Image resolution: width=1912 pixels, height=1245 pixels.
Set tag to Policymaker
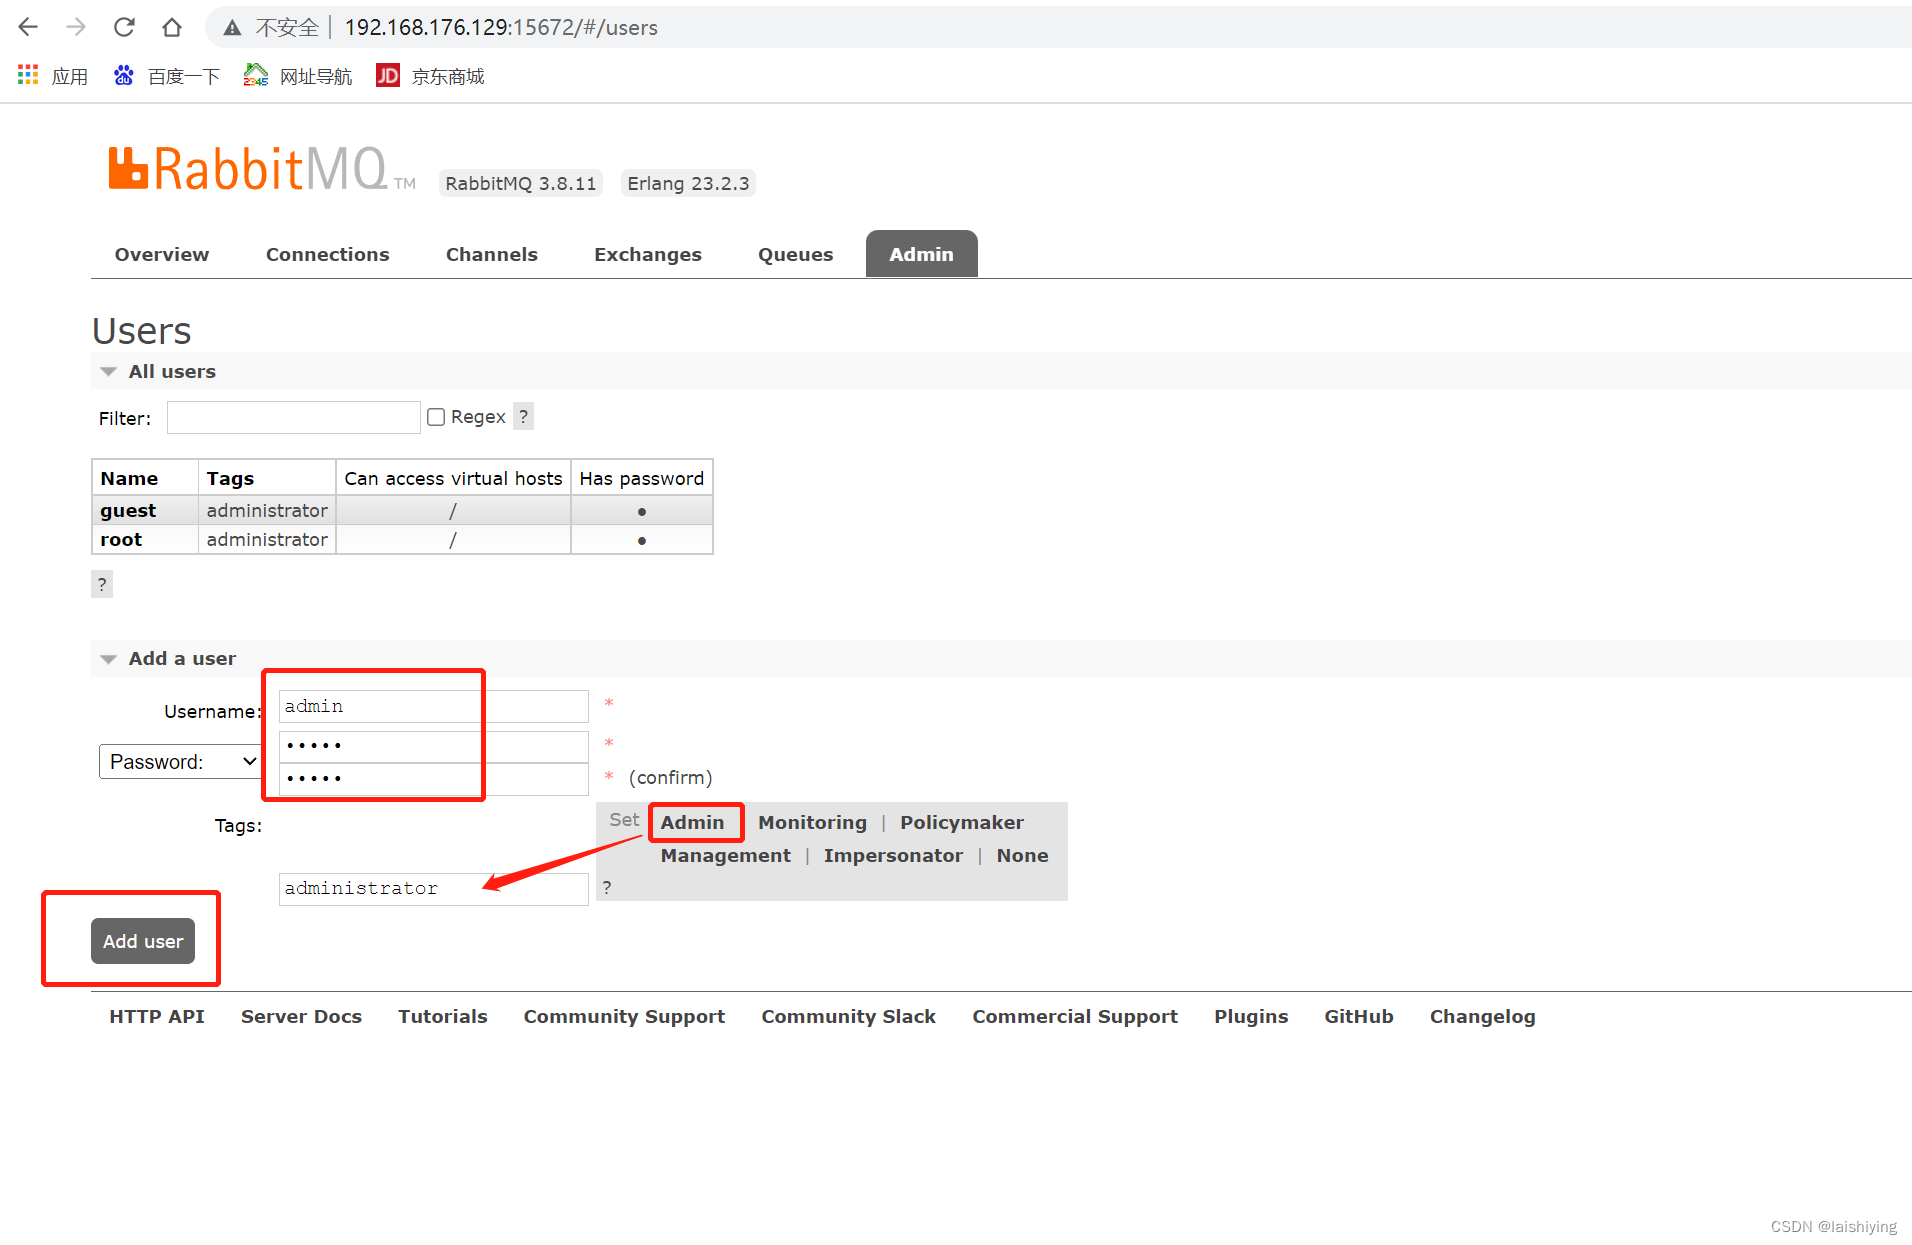click(962, 822)
